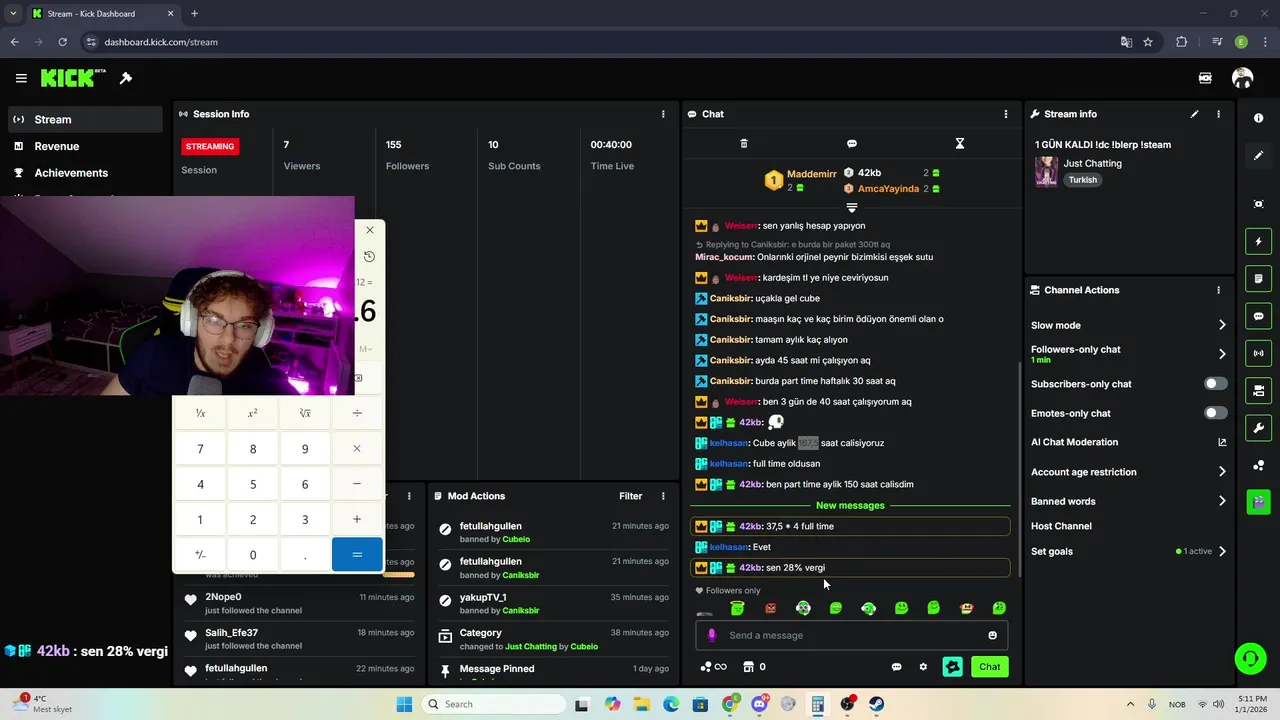Pick the red angry emote in quick emotes
The width and height of the screenshot is (1280, 720).
pos(770,608)
